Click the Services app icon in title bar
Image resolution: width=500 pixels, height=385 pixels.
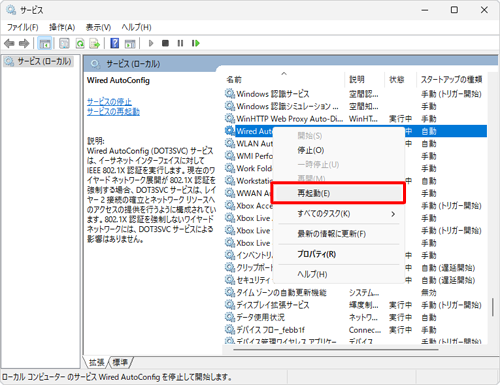point(11,10)
